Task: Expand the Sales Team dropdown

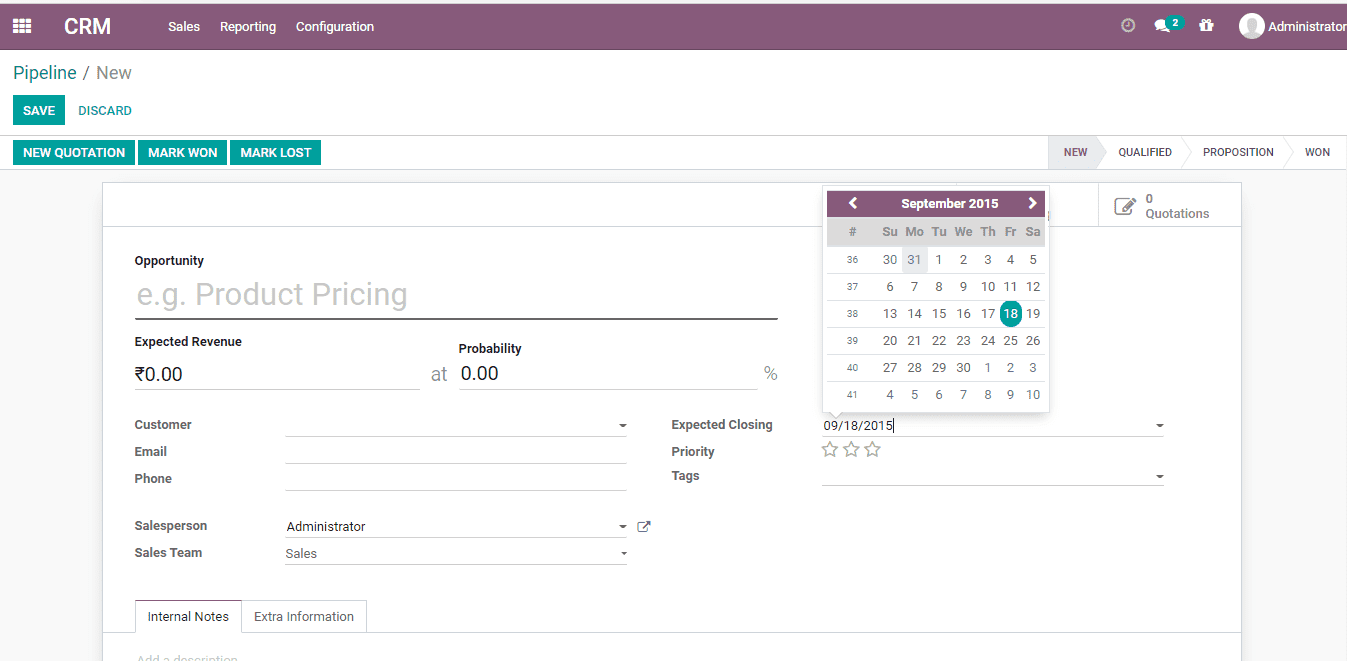Action: (x=623, y=554)
